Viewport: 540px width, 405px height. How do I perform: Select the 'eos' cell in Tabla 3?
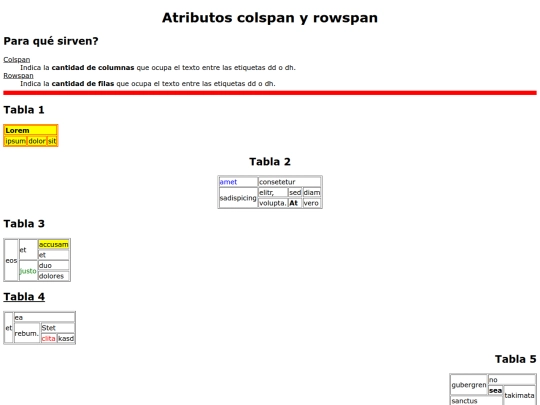(11, 260)
